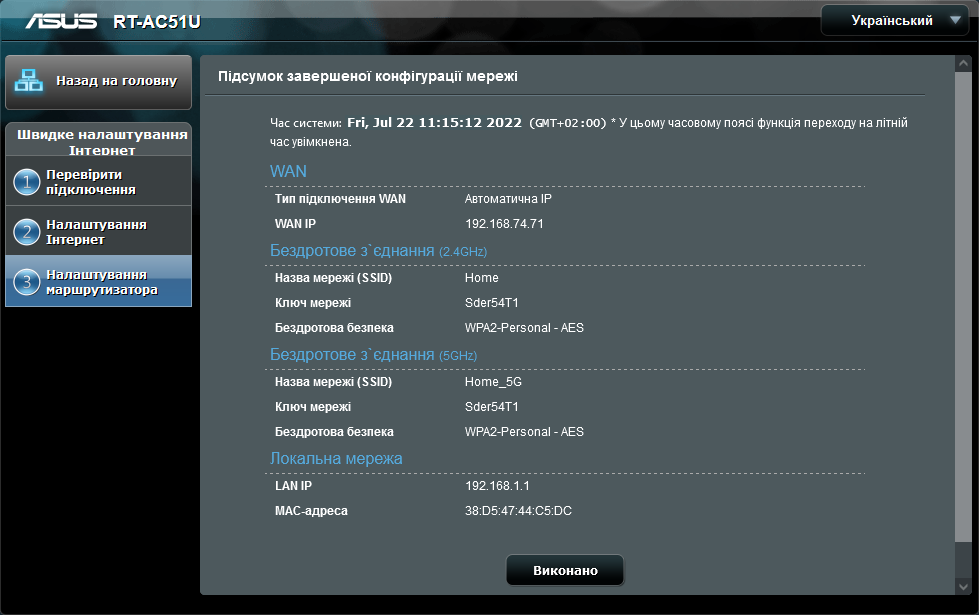Click 5GHz network key Sder54T1
The height and width of the screenshot is (615, 979).
point(491,406)
